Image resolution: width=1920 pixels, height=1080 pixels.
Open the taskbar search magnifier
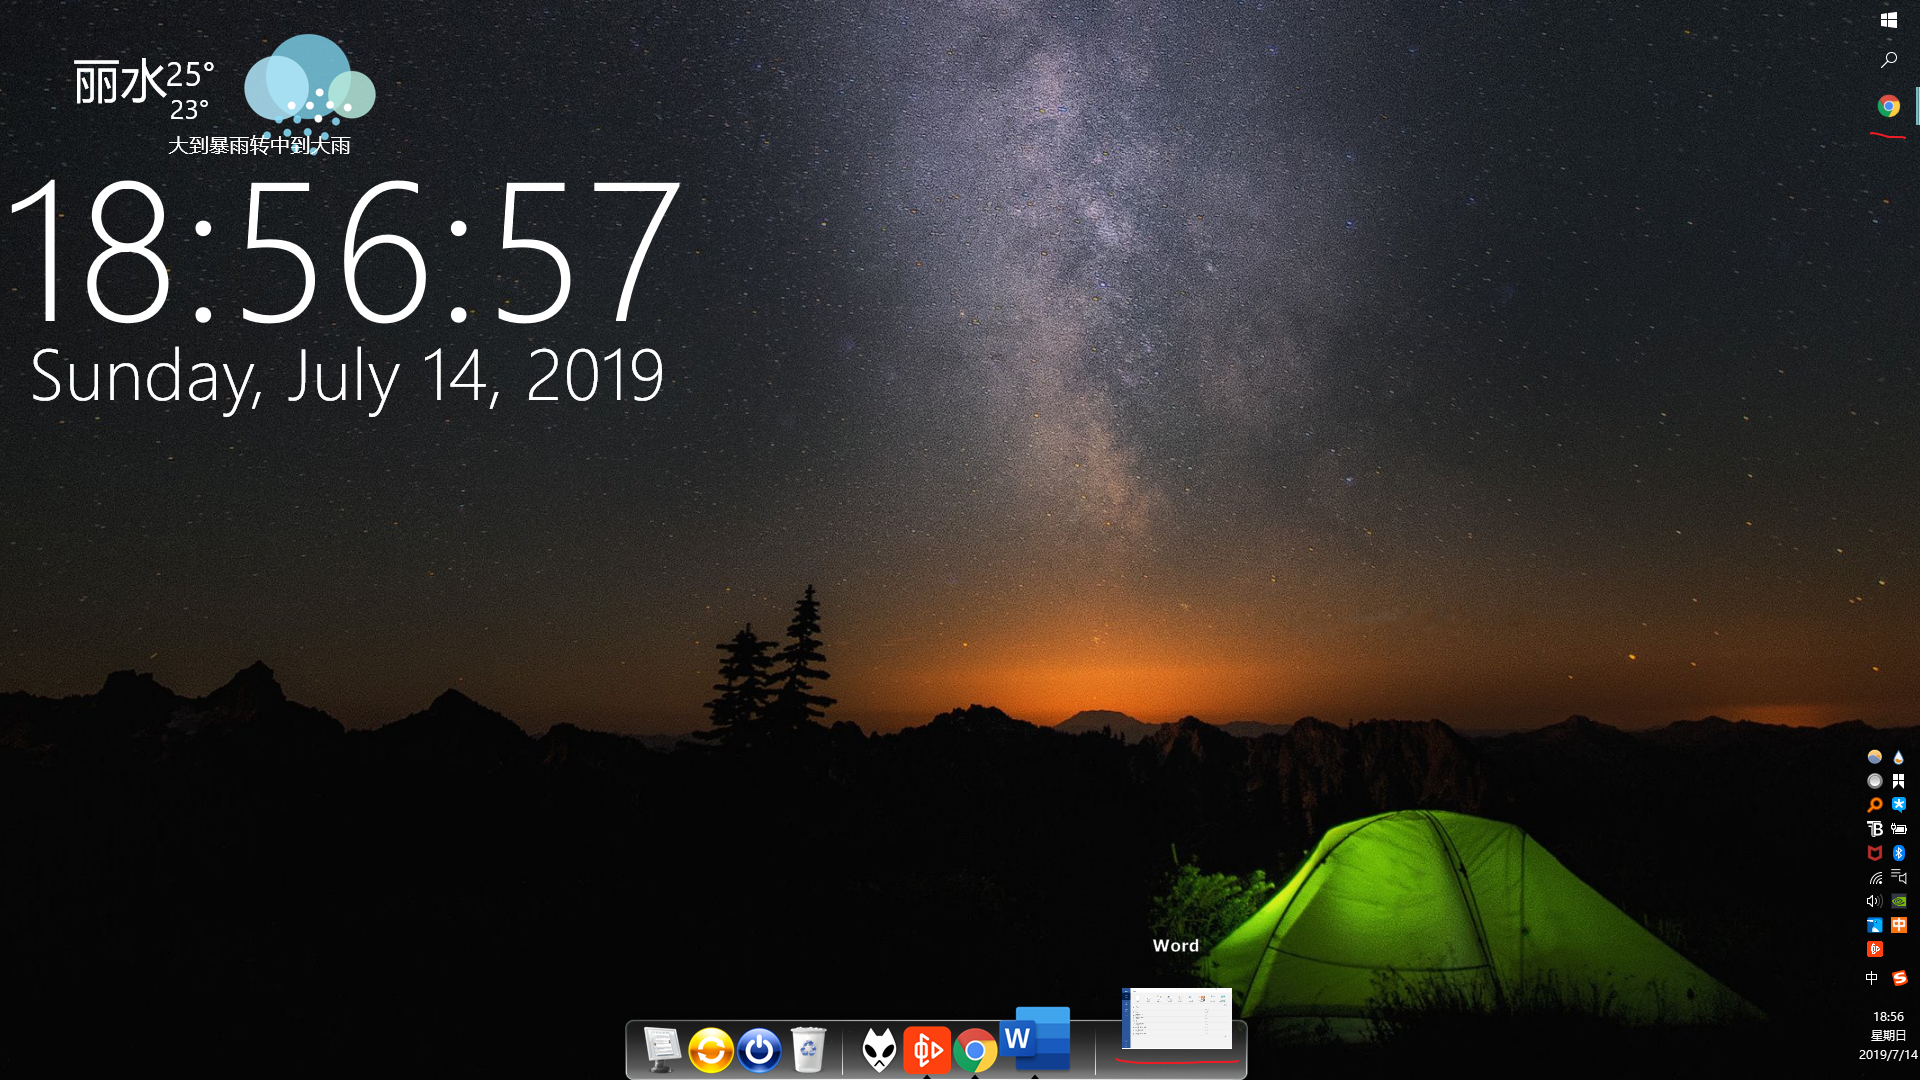point(1888,60)
